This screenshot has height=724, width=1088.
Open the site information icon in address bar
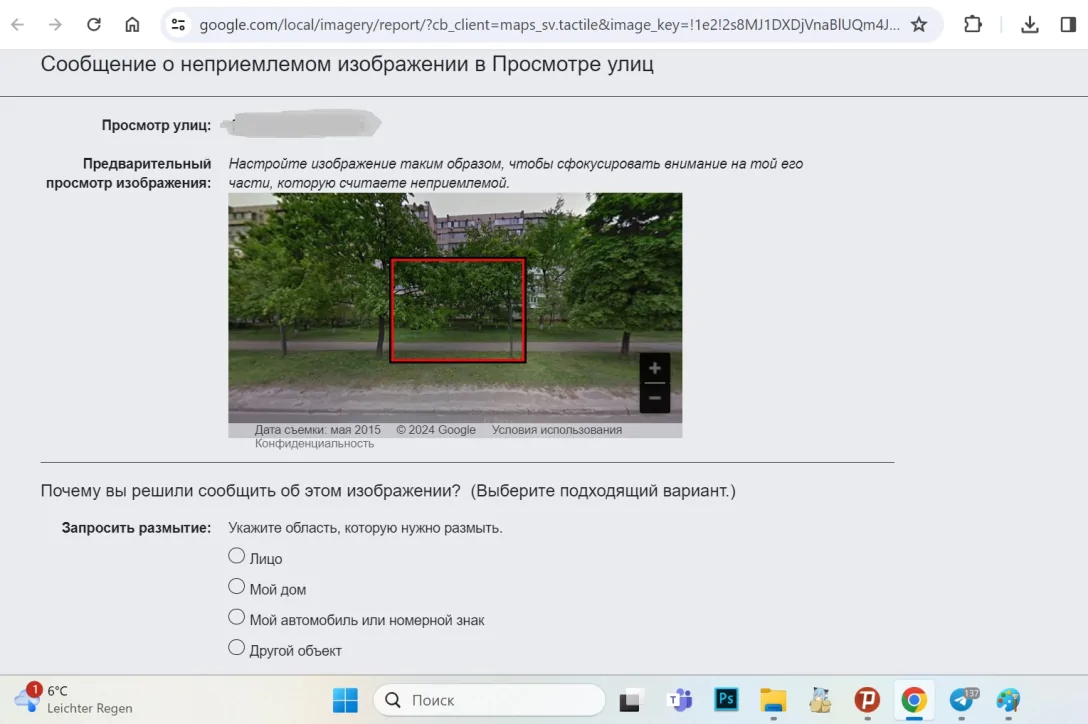[x=178, y=25]
